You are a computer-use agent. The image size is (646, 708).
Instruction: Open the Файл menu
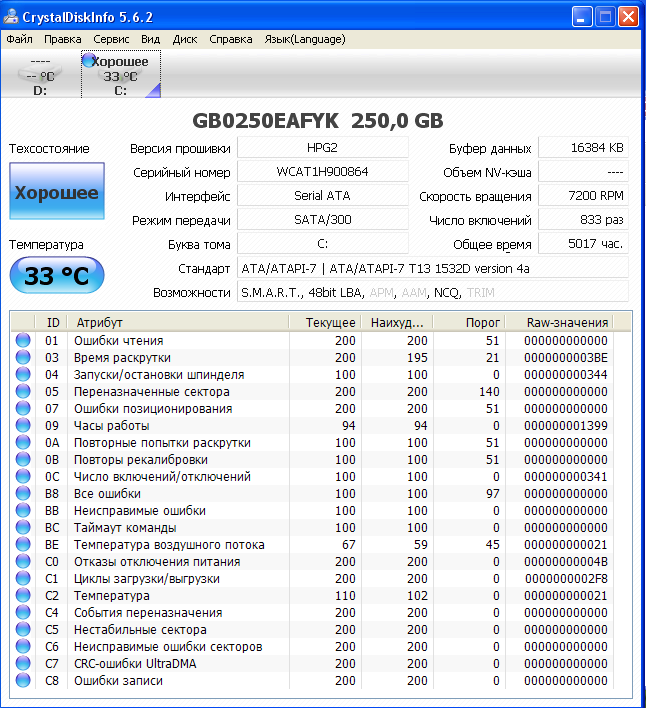(x=19, y=39)
